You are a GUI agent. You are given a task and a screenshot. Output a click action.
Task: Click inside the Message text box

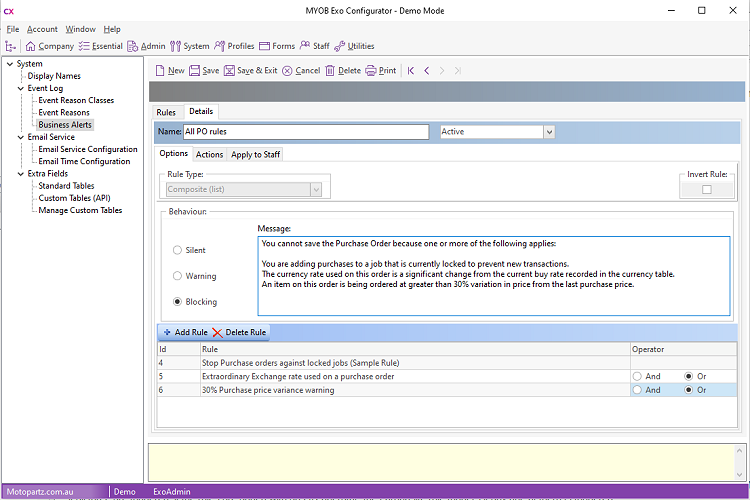coord(494,276)
